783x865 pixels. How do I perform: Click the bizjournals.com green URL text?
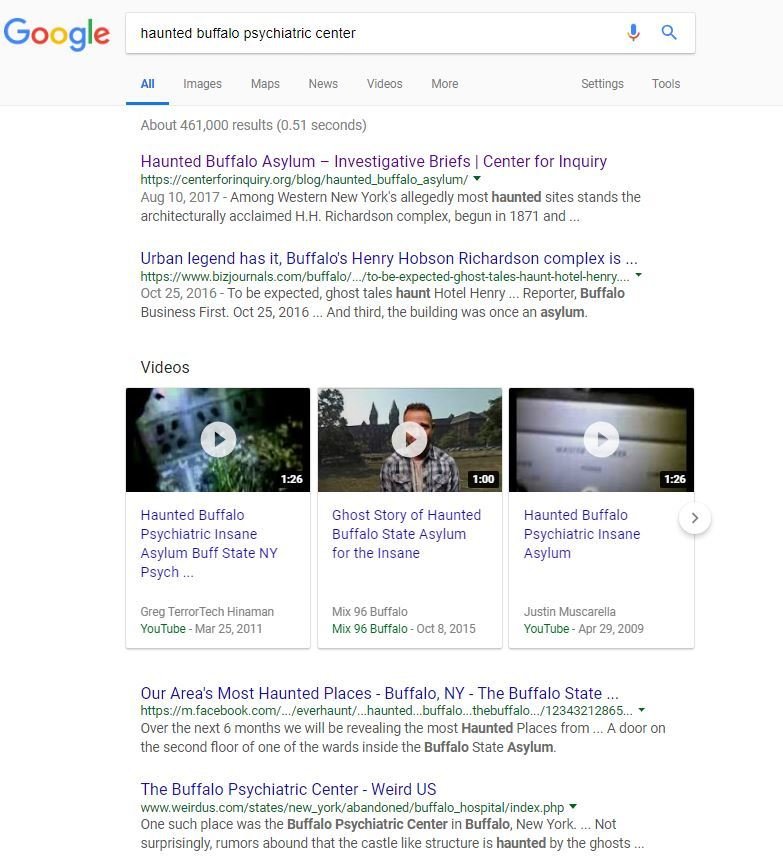point(385,276)
